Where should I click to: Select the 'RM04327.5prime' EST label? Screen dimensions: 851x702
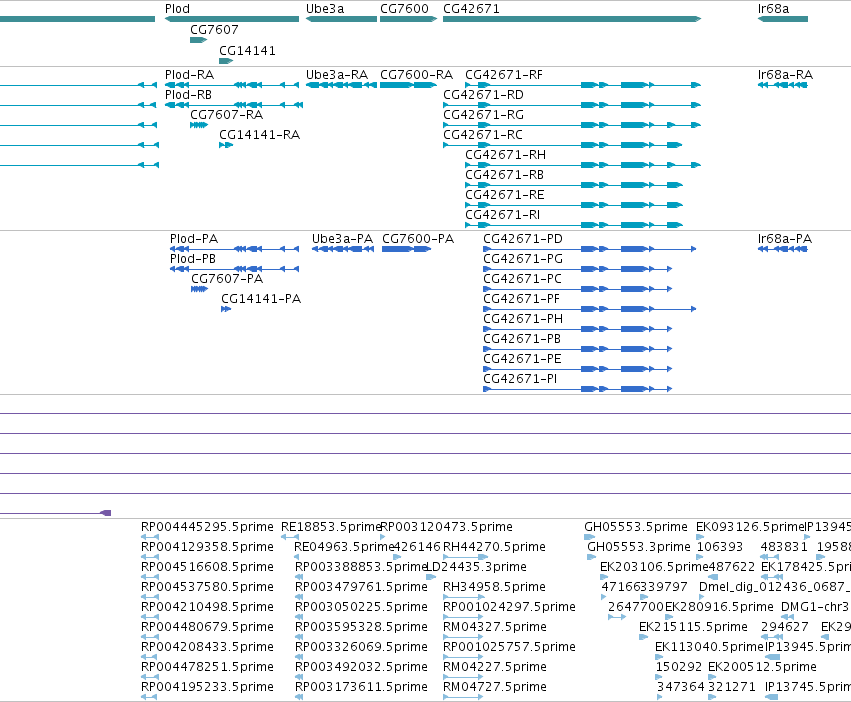(494, 627)
